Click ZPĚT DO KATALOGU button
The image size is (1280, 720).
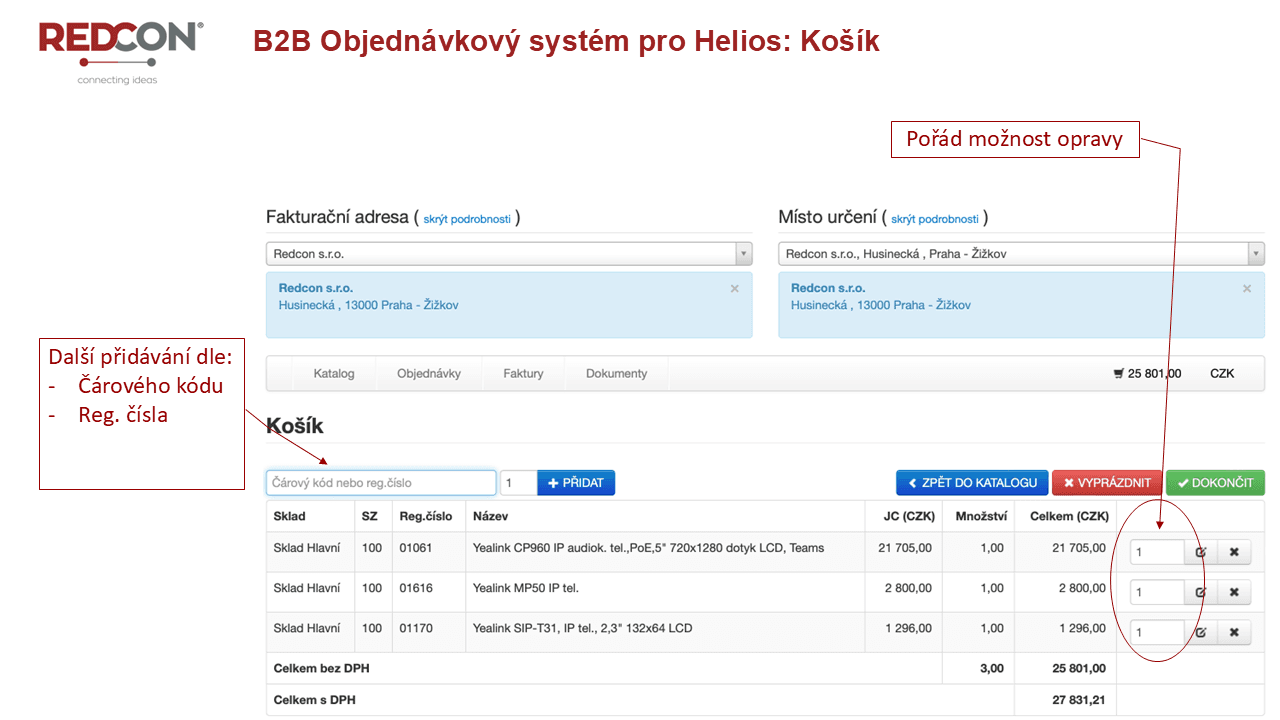tap(972, 483)
